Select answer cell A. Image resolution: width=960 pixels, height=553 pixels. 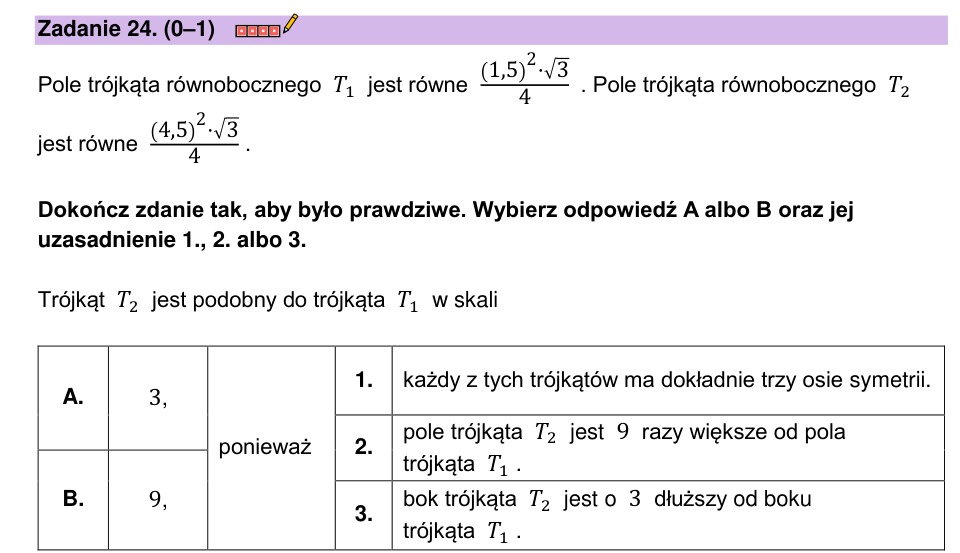[73, 397]
